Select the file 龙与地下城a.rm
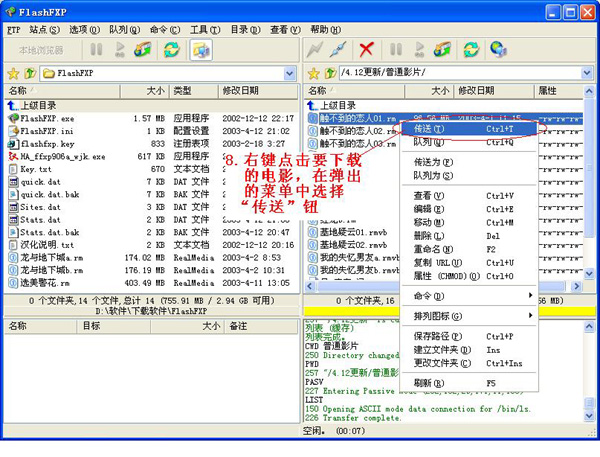Viewport: 600px width, 457px height. tap(47, 257)
